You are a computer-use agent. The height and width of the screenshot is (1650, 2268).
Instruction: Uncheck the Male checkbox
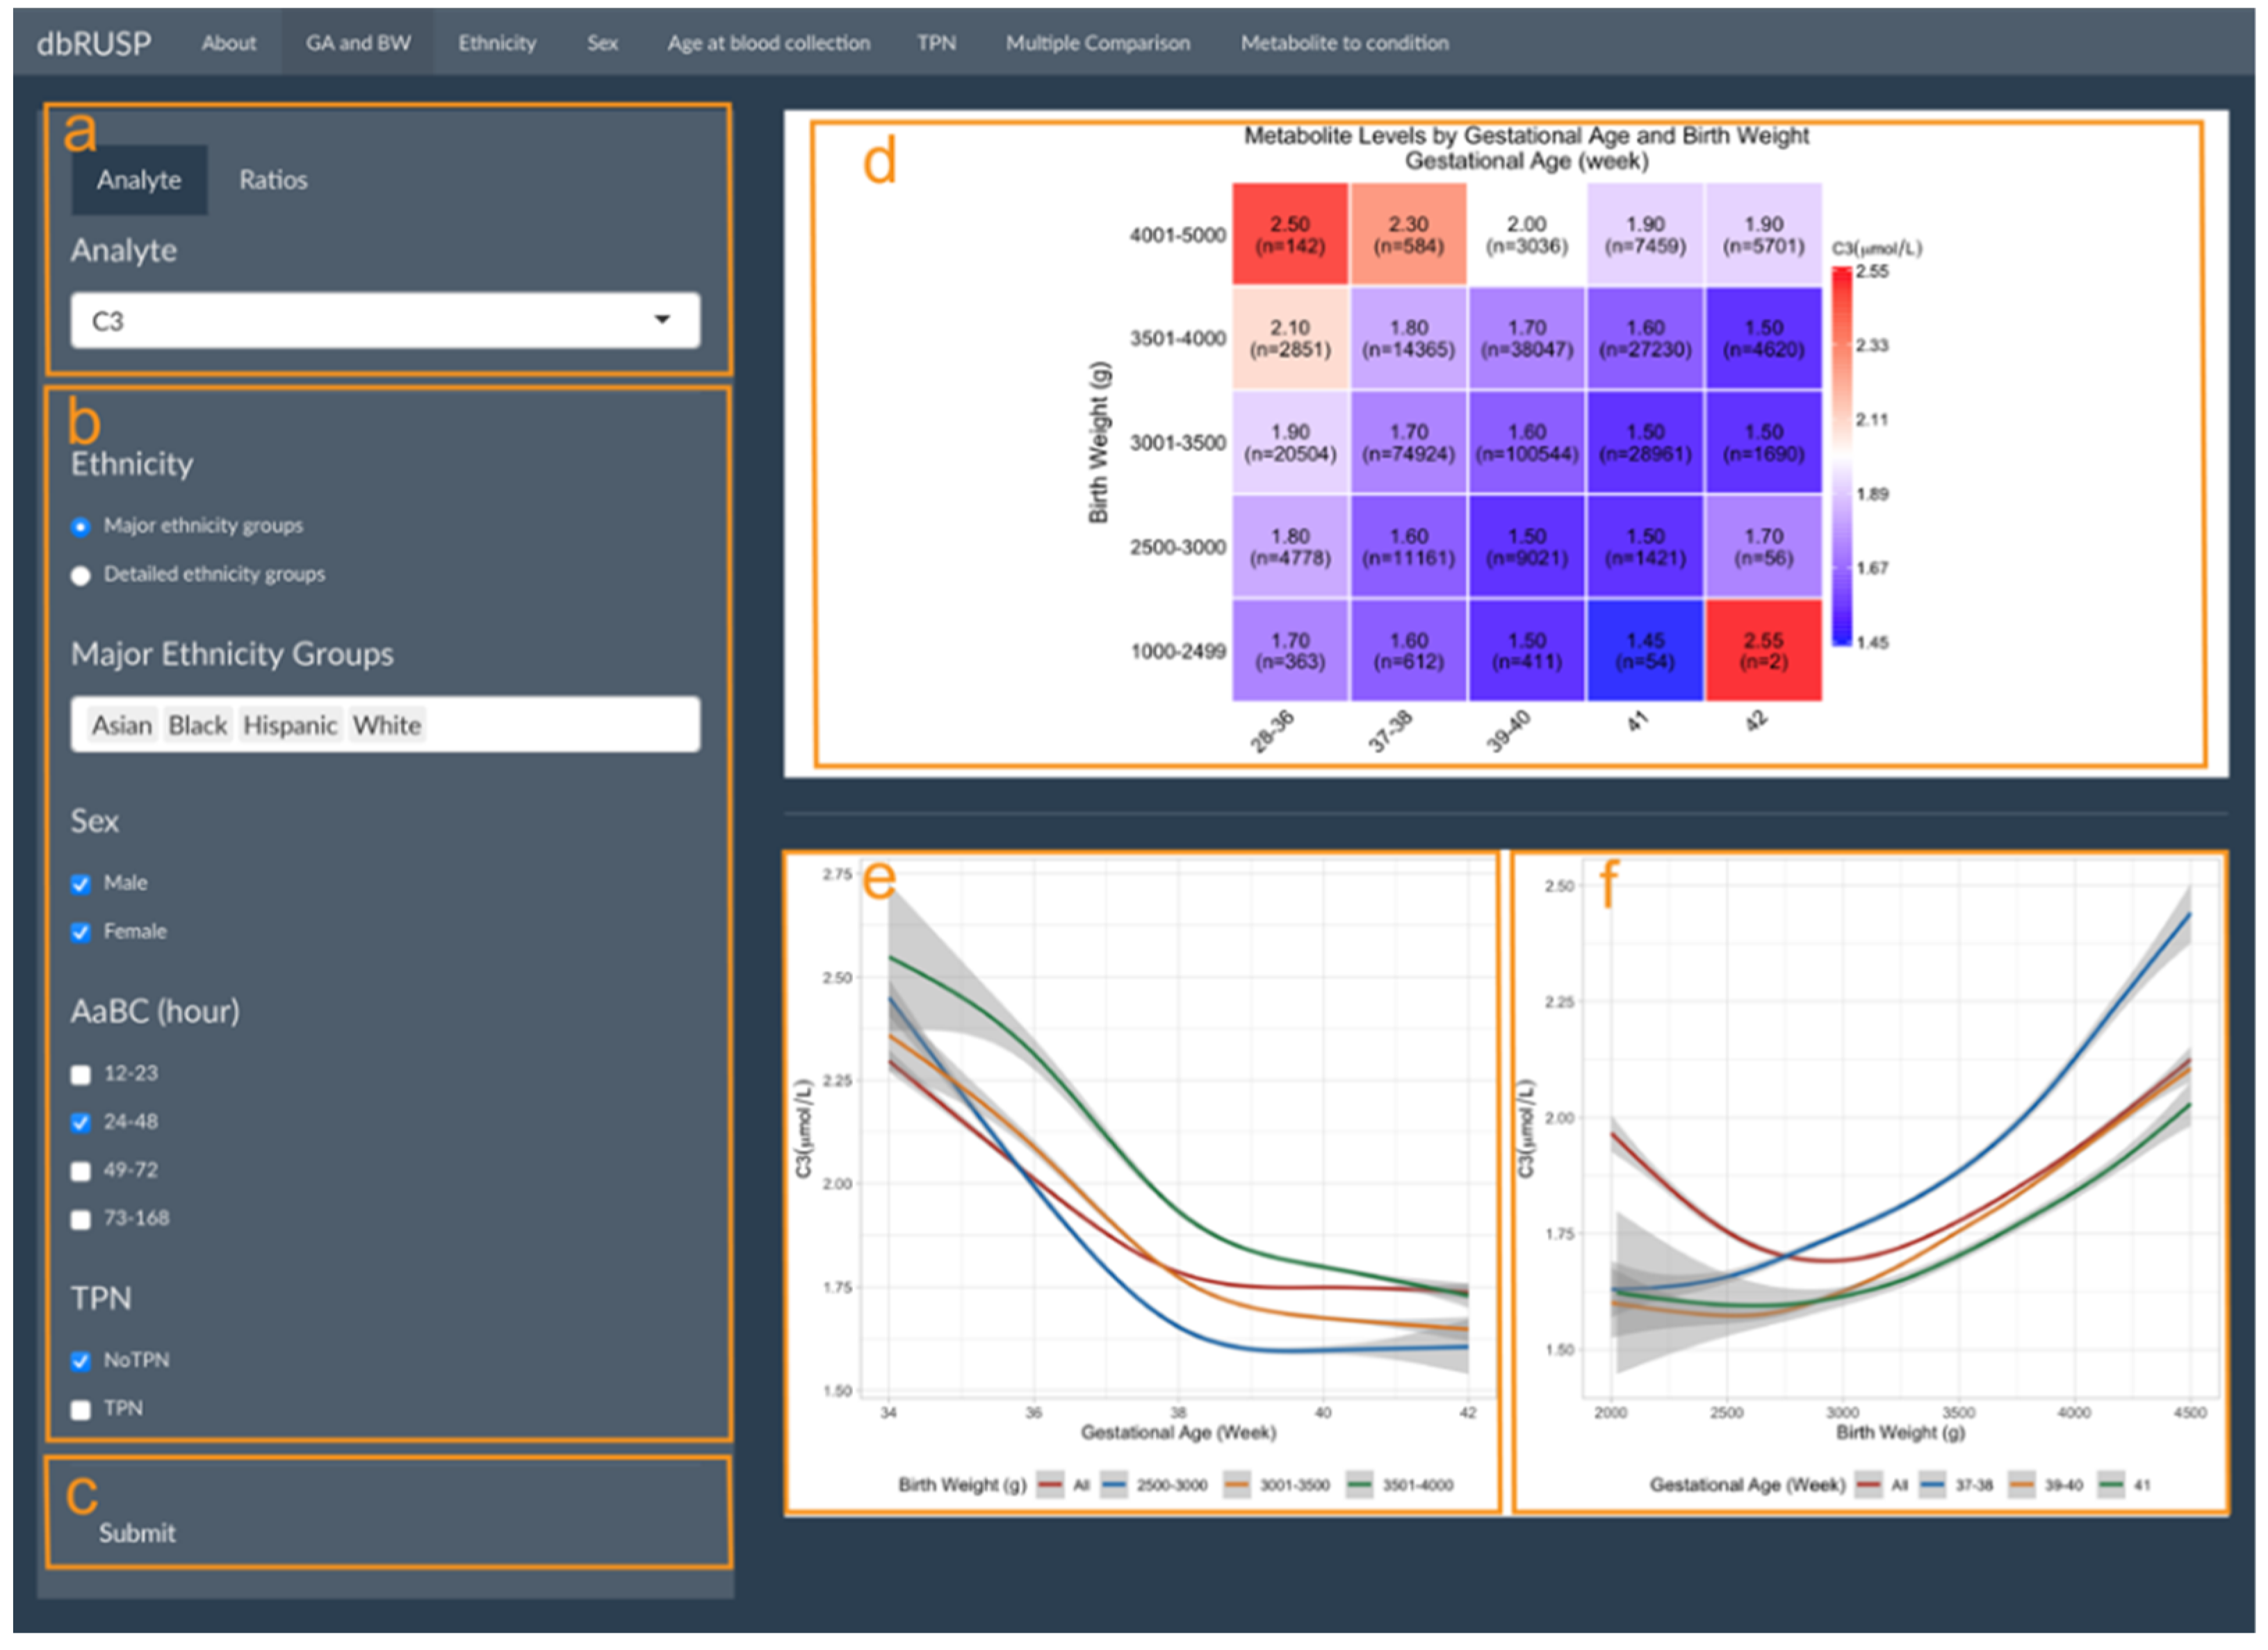click(81, 884)
